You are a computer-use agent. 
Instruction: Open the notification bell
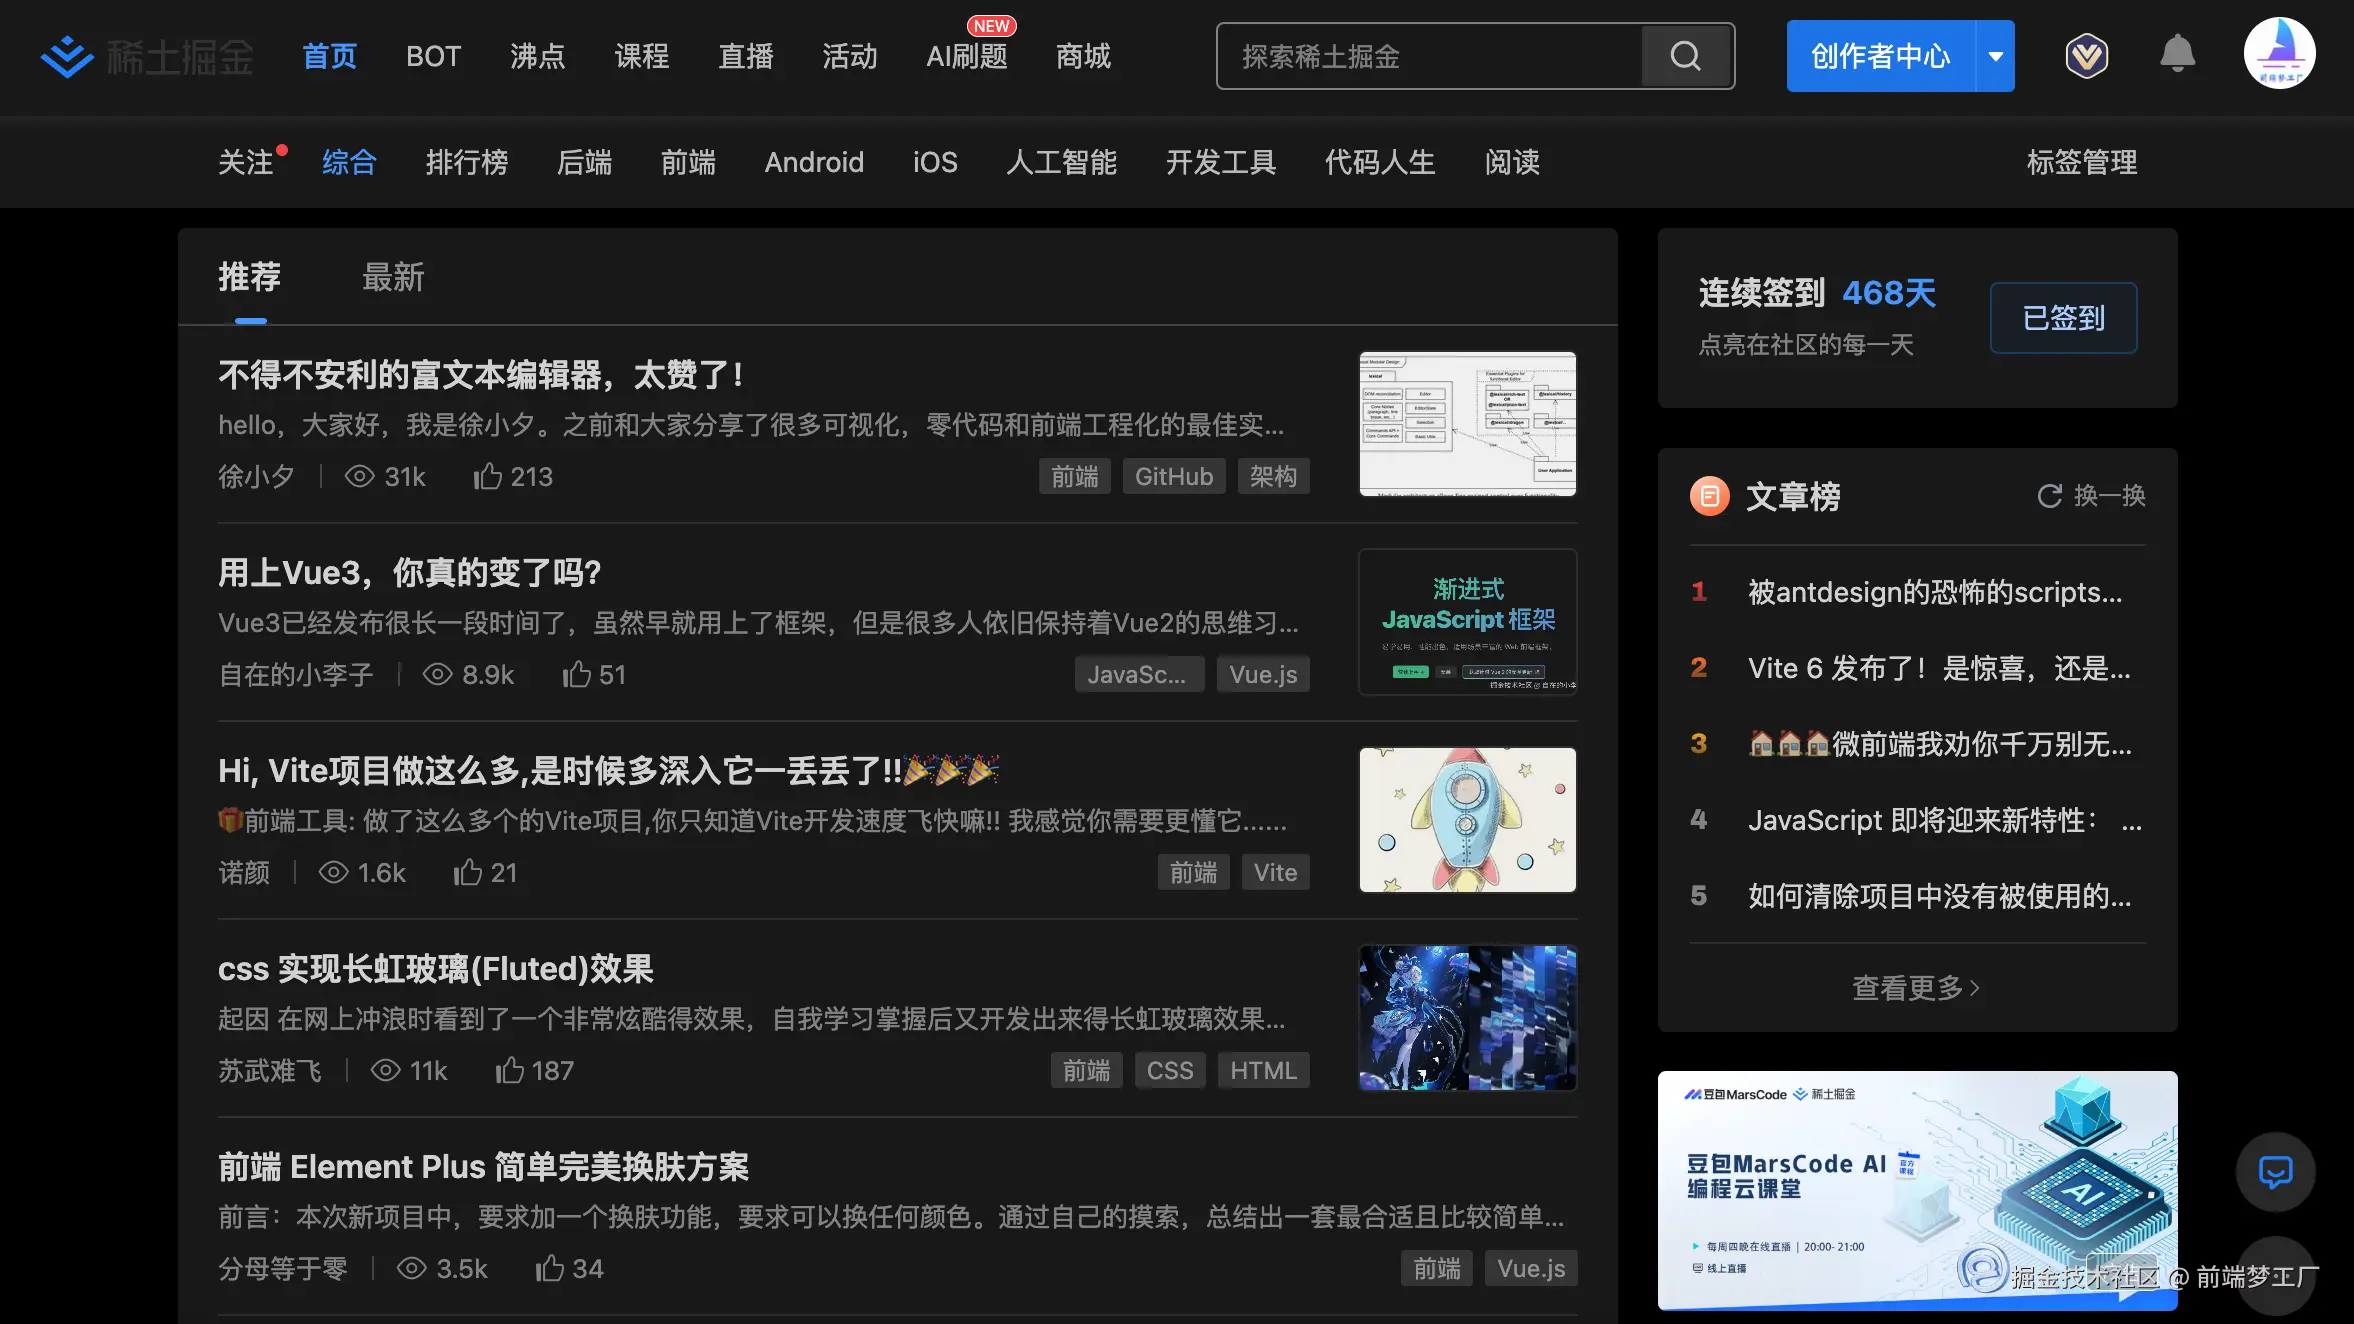pos(2177,54)
